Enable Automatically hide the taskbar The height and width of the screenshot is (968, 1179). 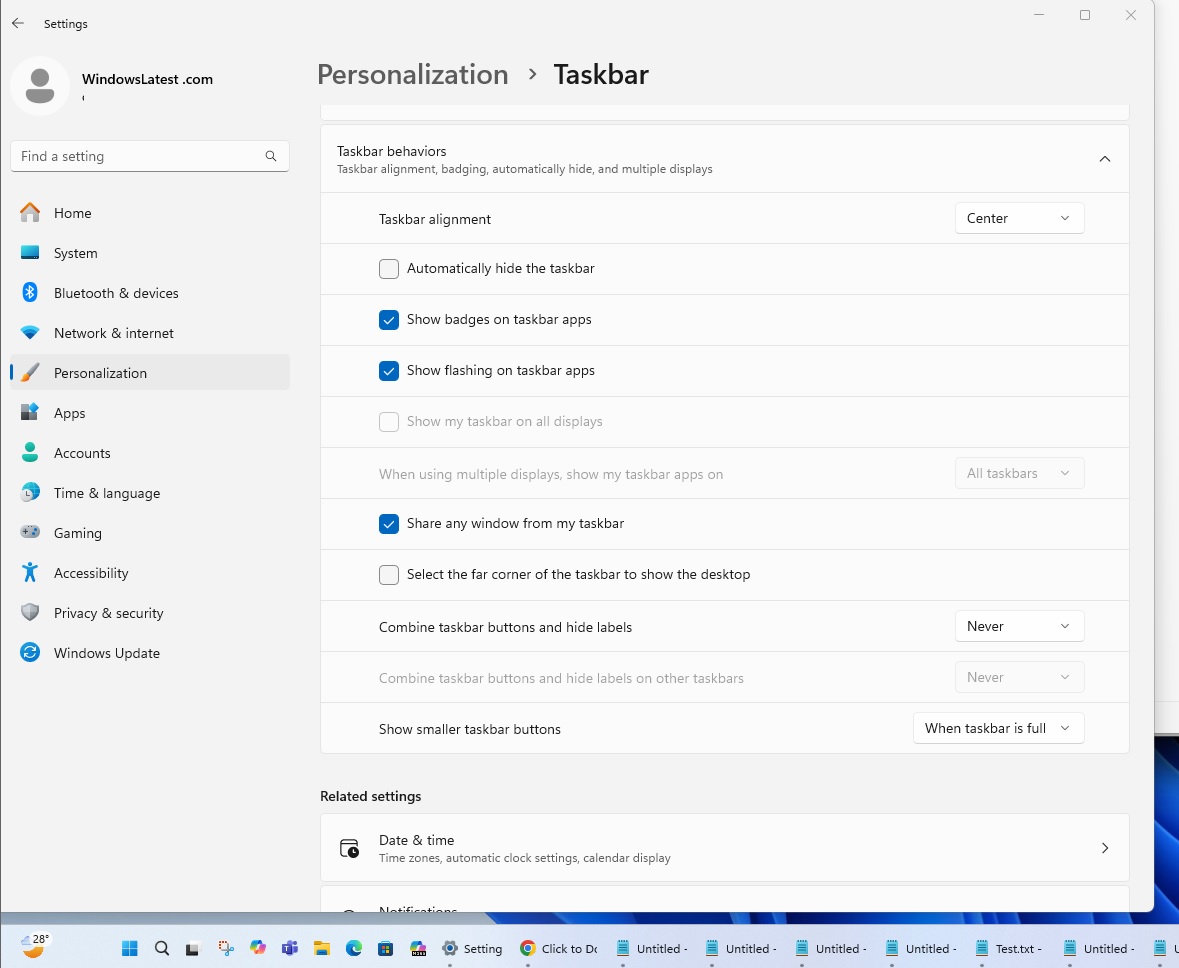click(388, 268)
